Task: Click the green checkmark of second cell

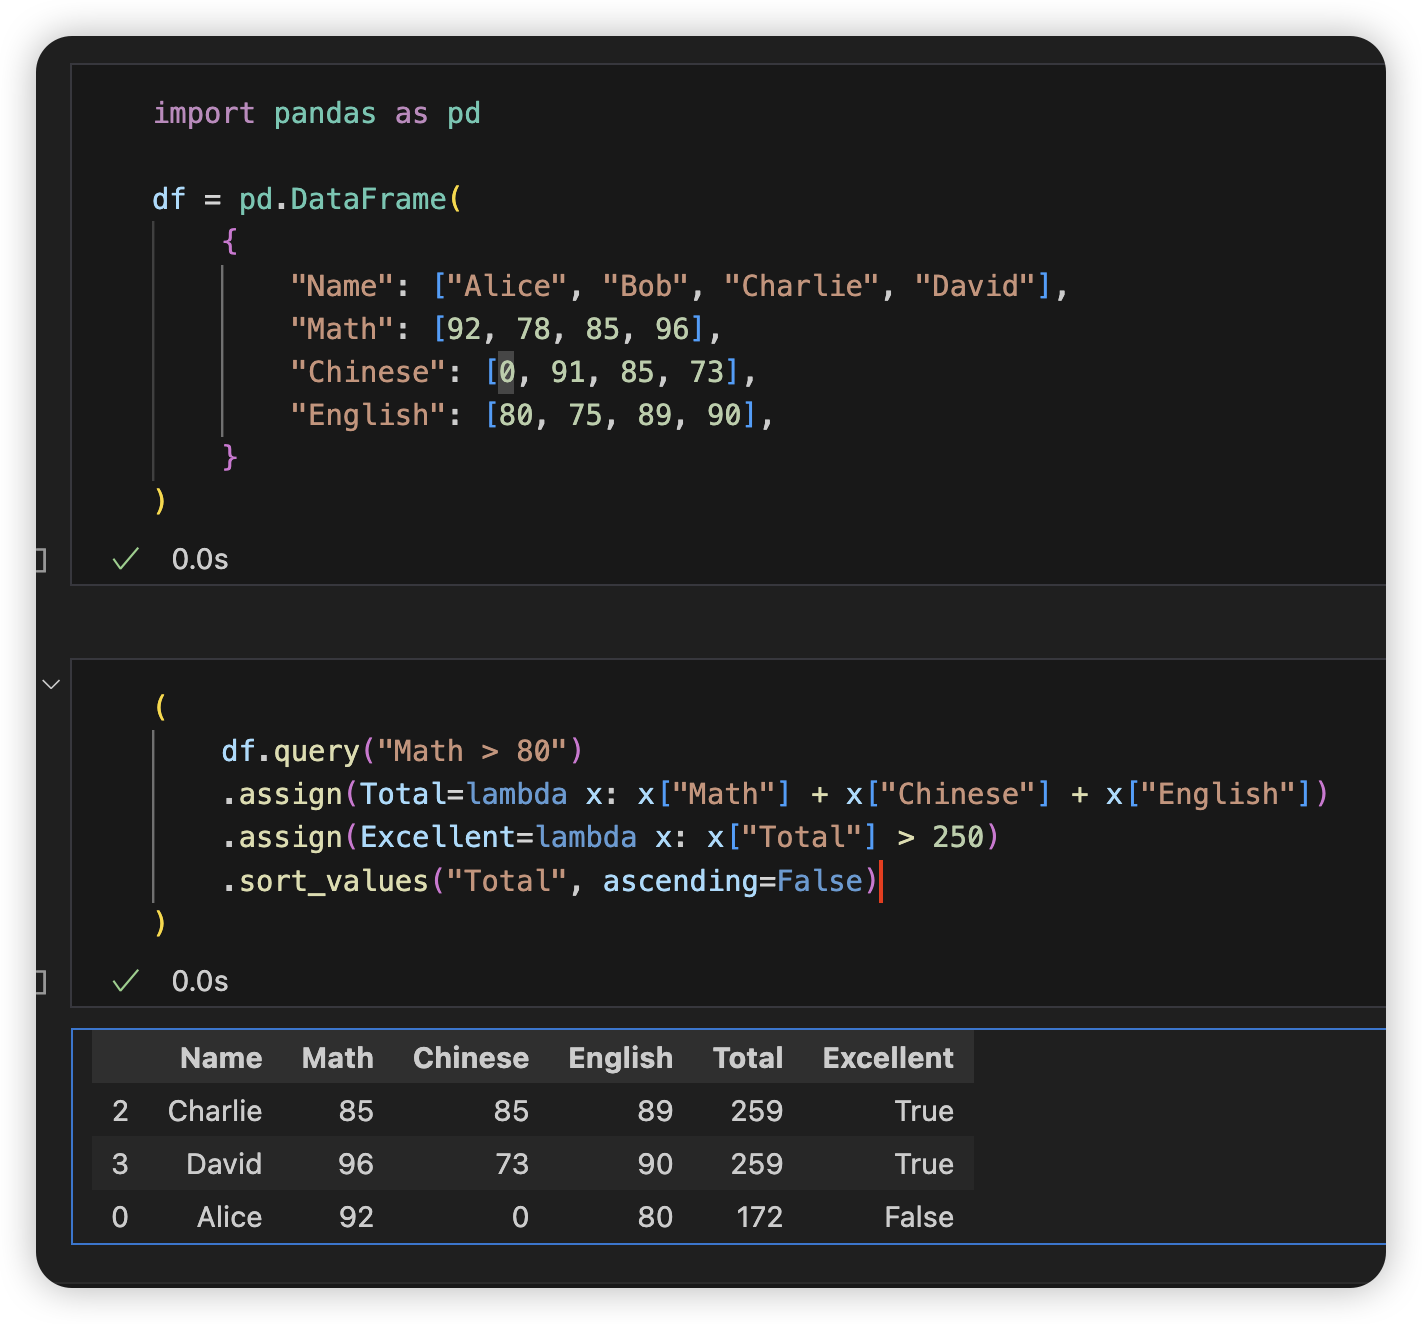Action: [x=125, y=981]
